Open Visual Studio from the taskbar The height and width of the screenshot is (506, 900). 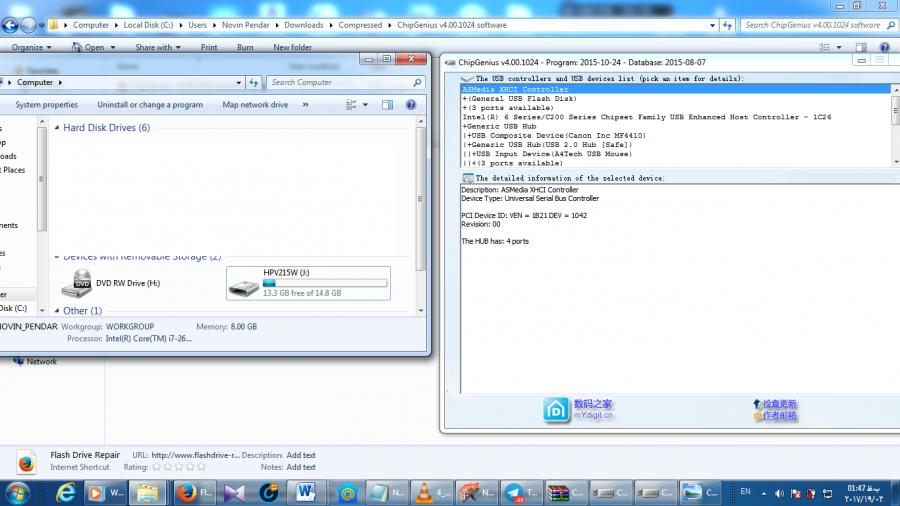click(x=234, y=493)
